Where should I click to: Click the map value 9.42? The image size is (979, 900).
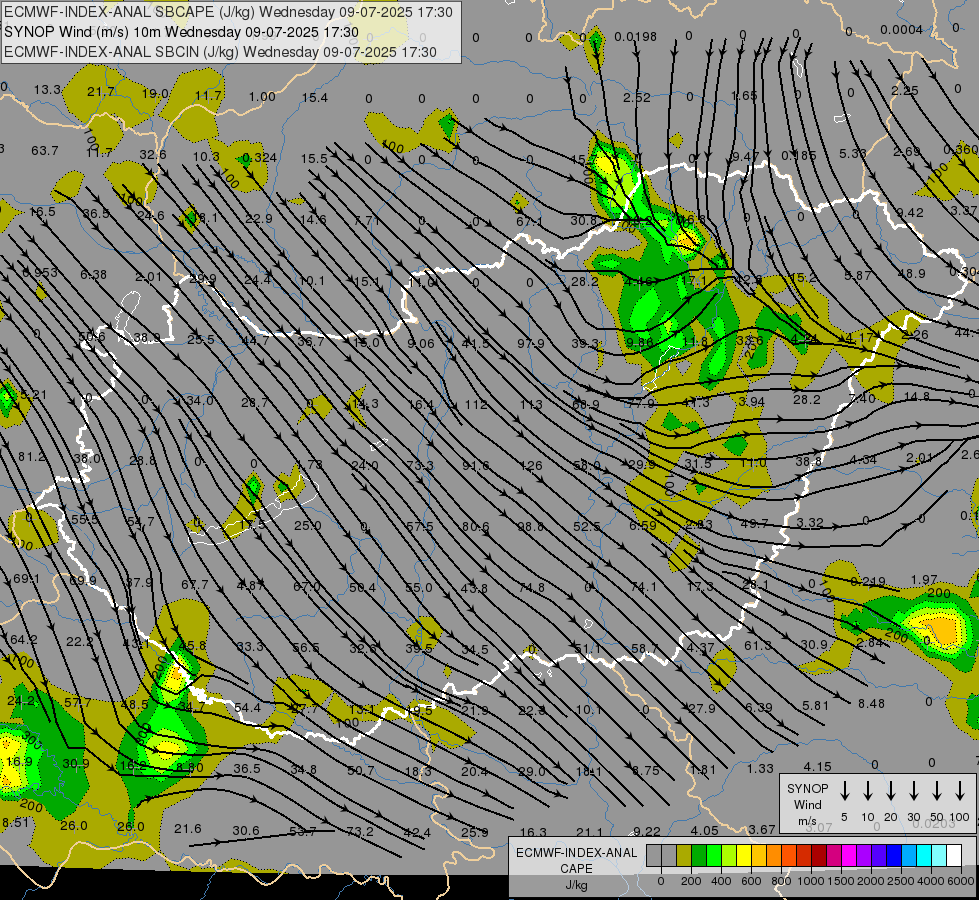click(910, 212)
